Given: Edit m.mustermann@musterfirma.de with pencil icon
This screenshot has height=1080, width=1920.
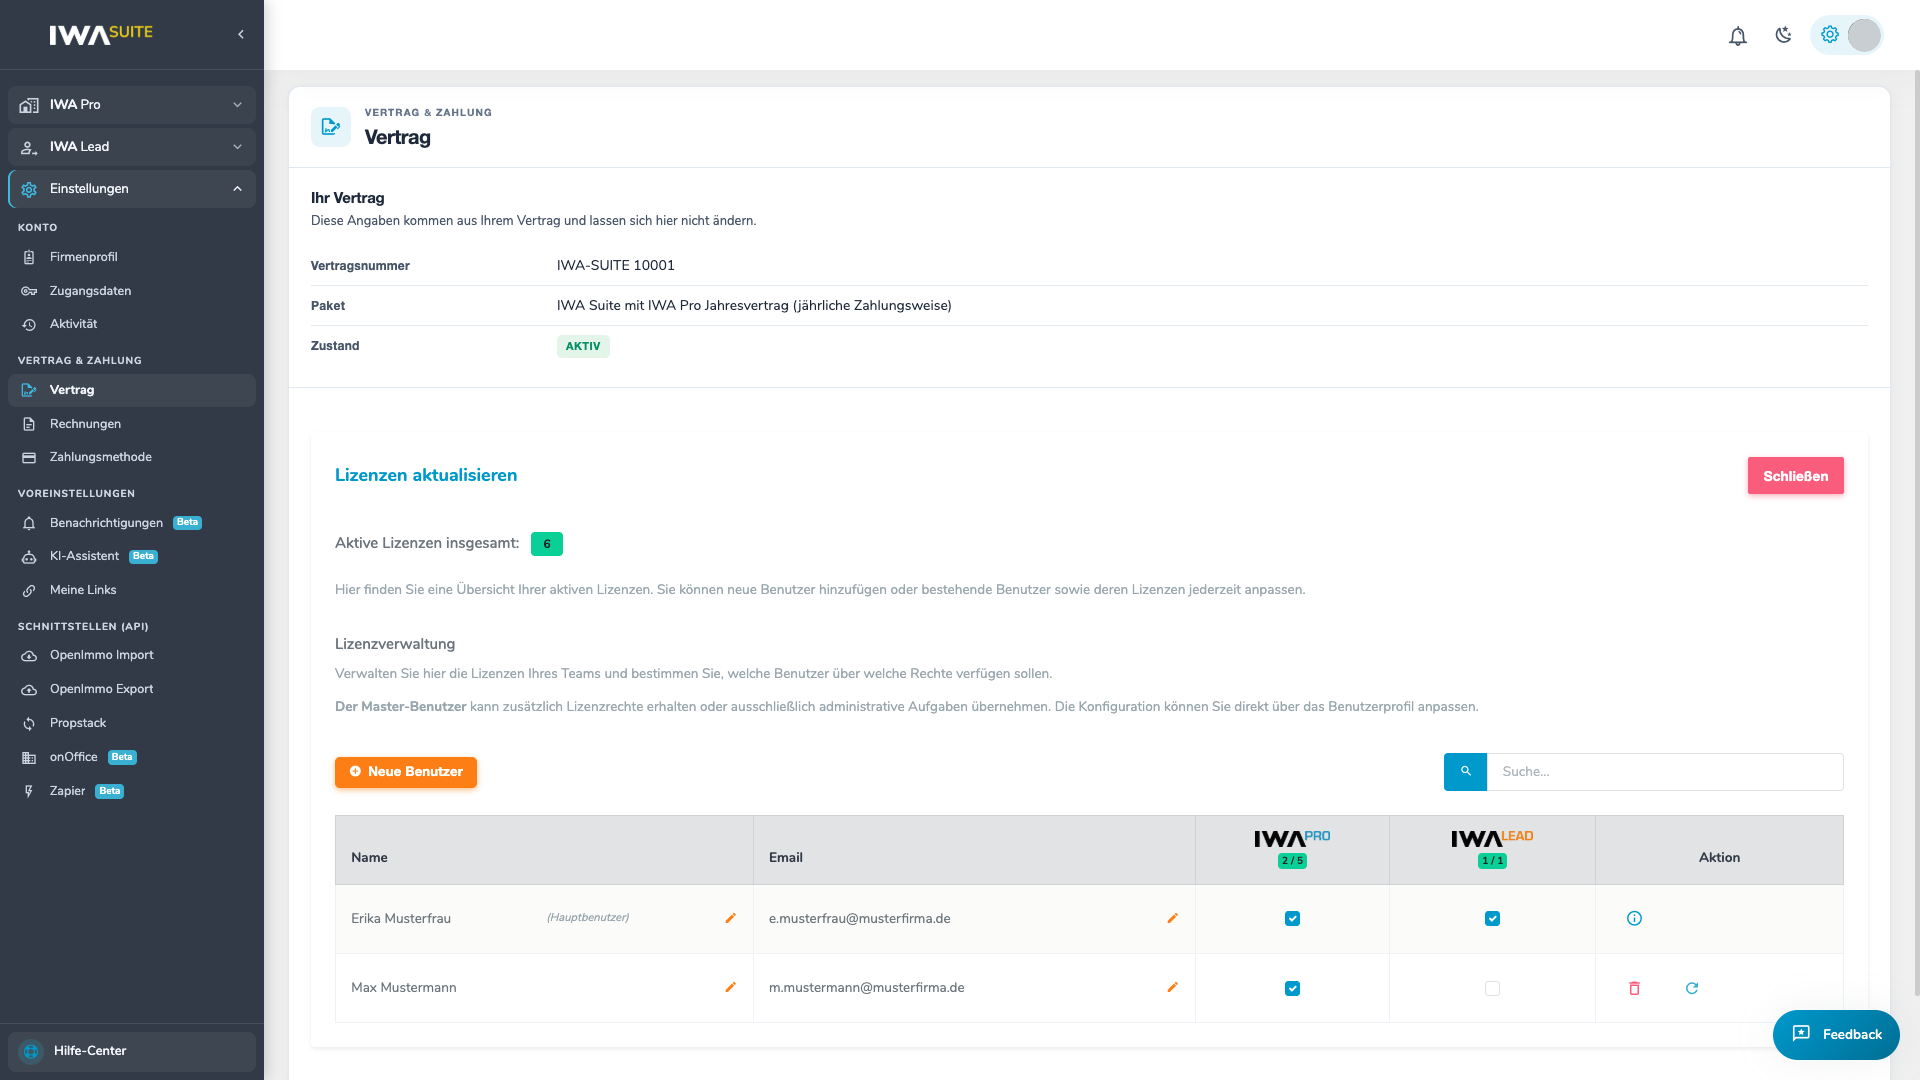Looking at the screenshot, I should (1173, 987).
